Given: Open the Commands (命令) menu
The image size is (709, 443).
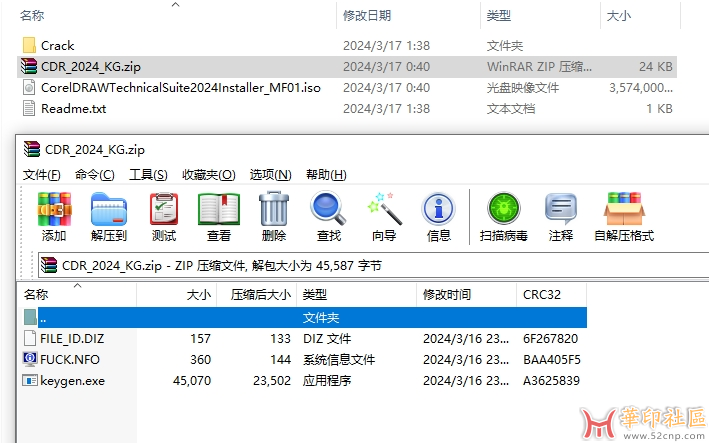Looking at the screenshot, I should [95, 174].
